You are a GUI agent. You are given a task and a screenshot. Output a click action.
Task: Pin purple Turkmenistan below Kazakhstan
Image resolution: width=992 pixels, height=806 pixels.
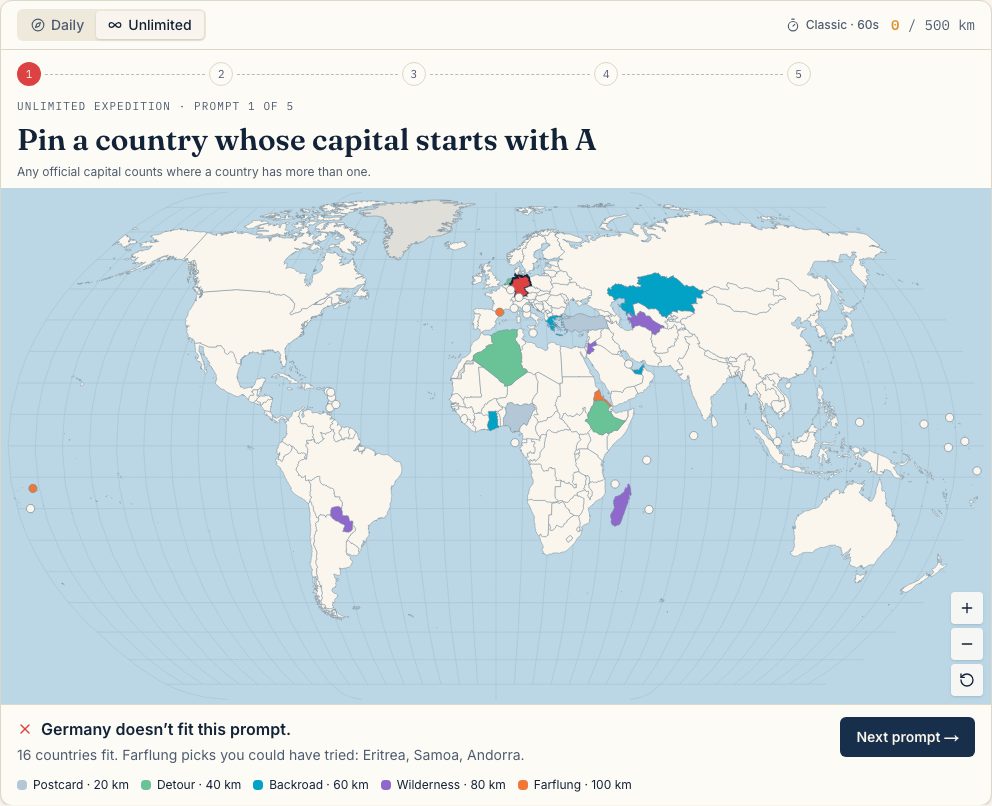[645, 323]
